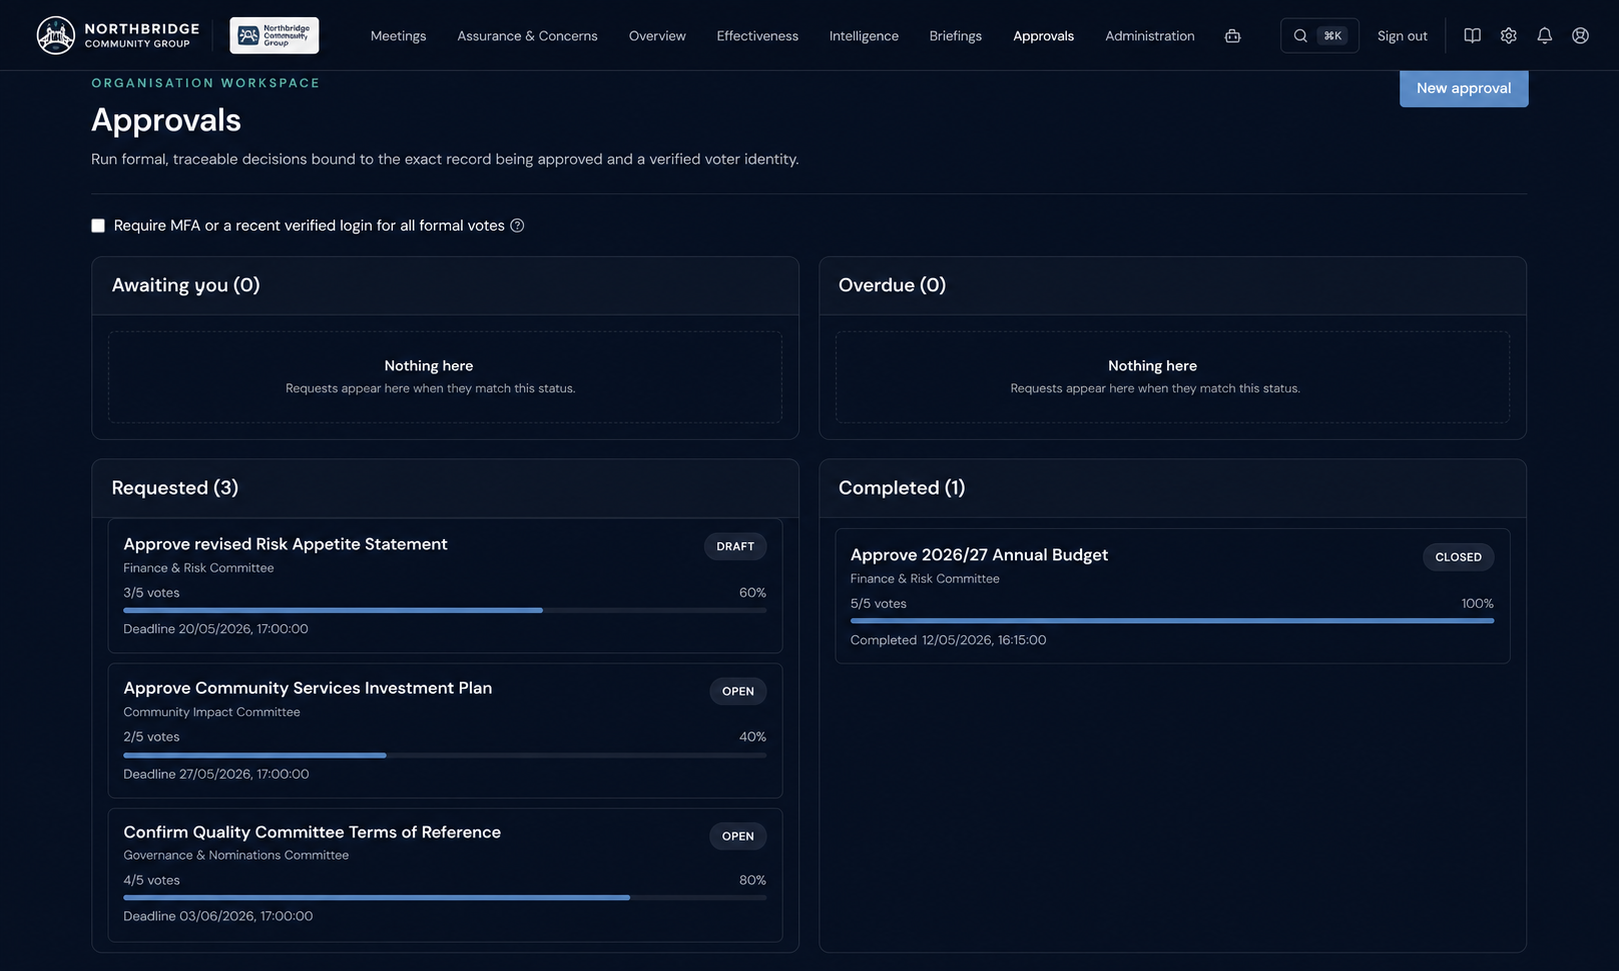Create a New approval
1619x971 pixels.
click(x=1463, y=88)
